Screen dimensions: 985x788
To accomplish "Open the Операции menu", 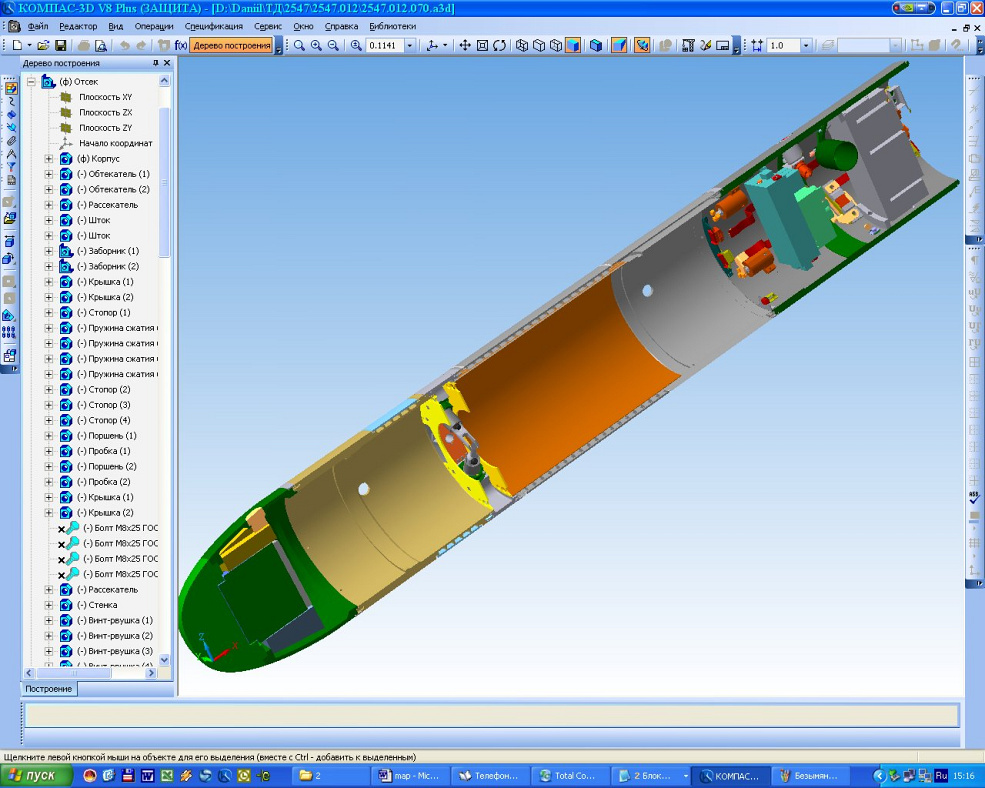I will [x=154, y=26].
